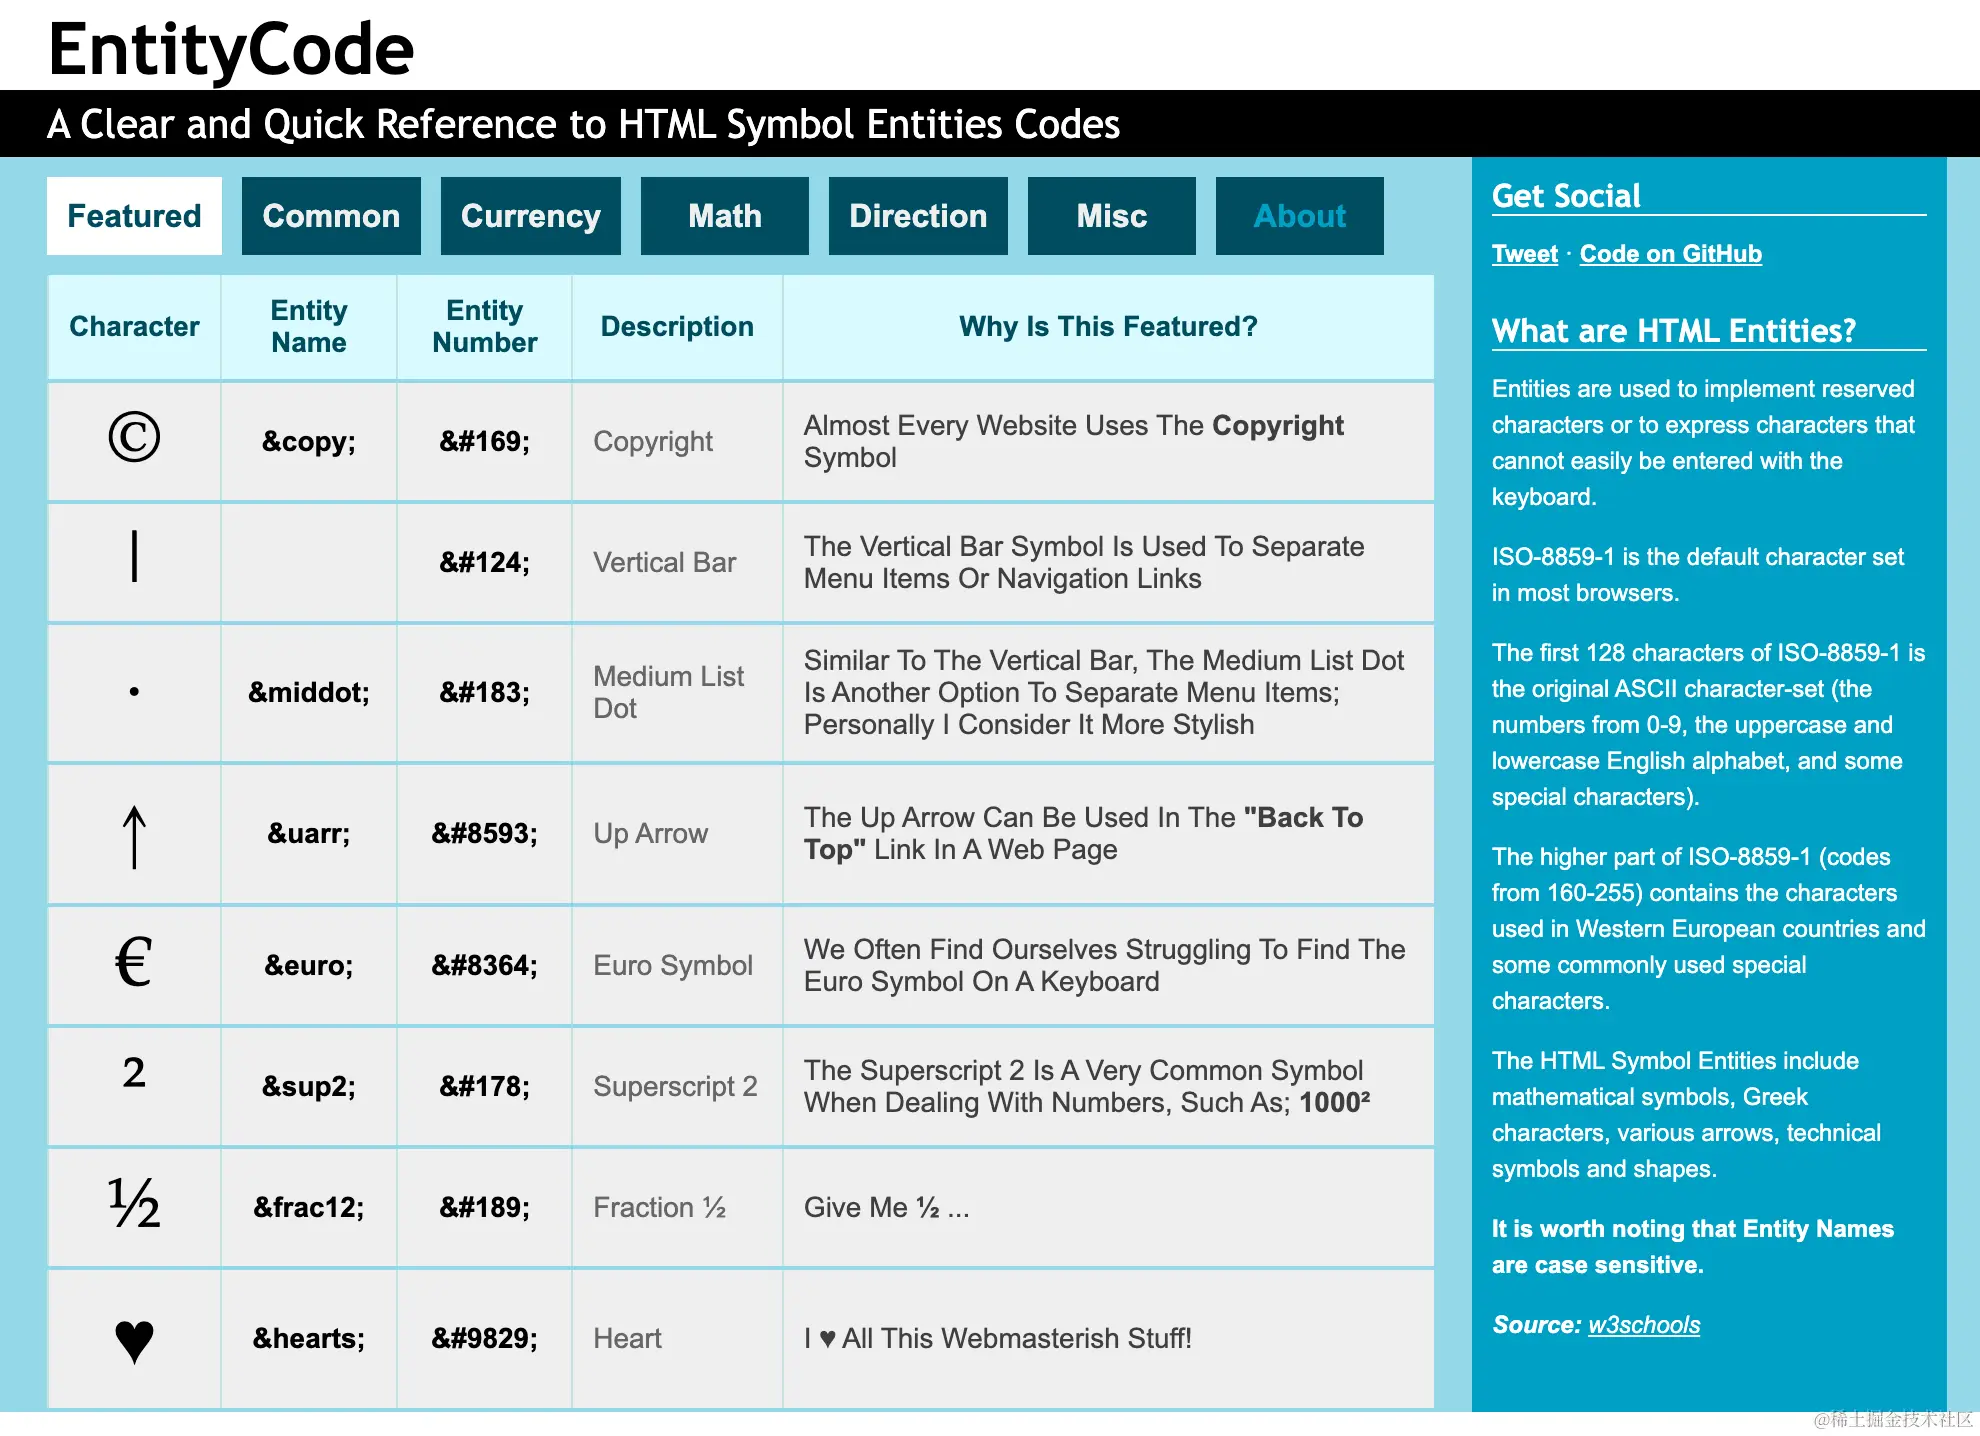
Task: Click the &copy; entity name cell
Action: click(308, 441)
